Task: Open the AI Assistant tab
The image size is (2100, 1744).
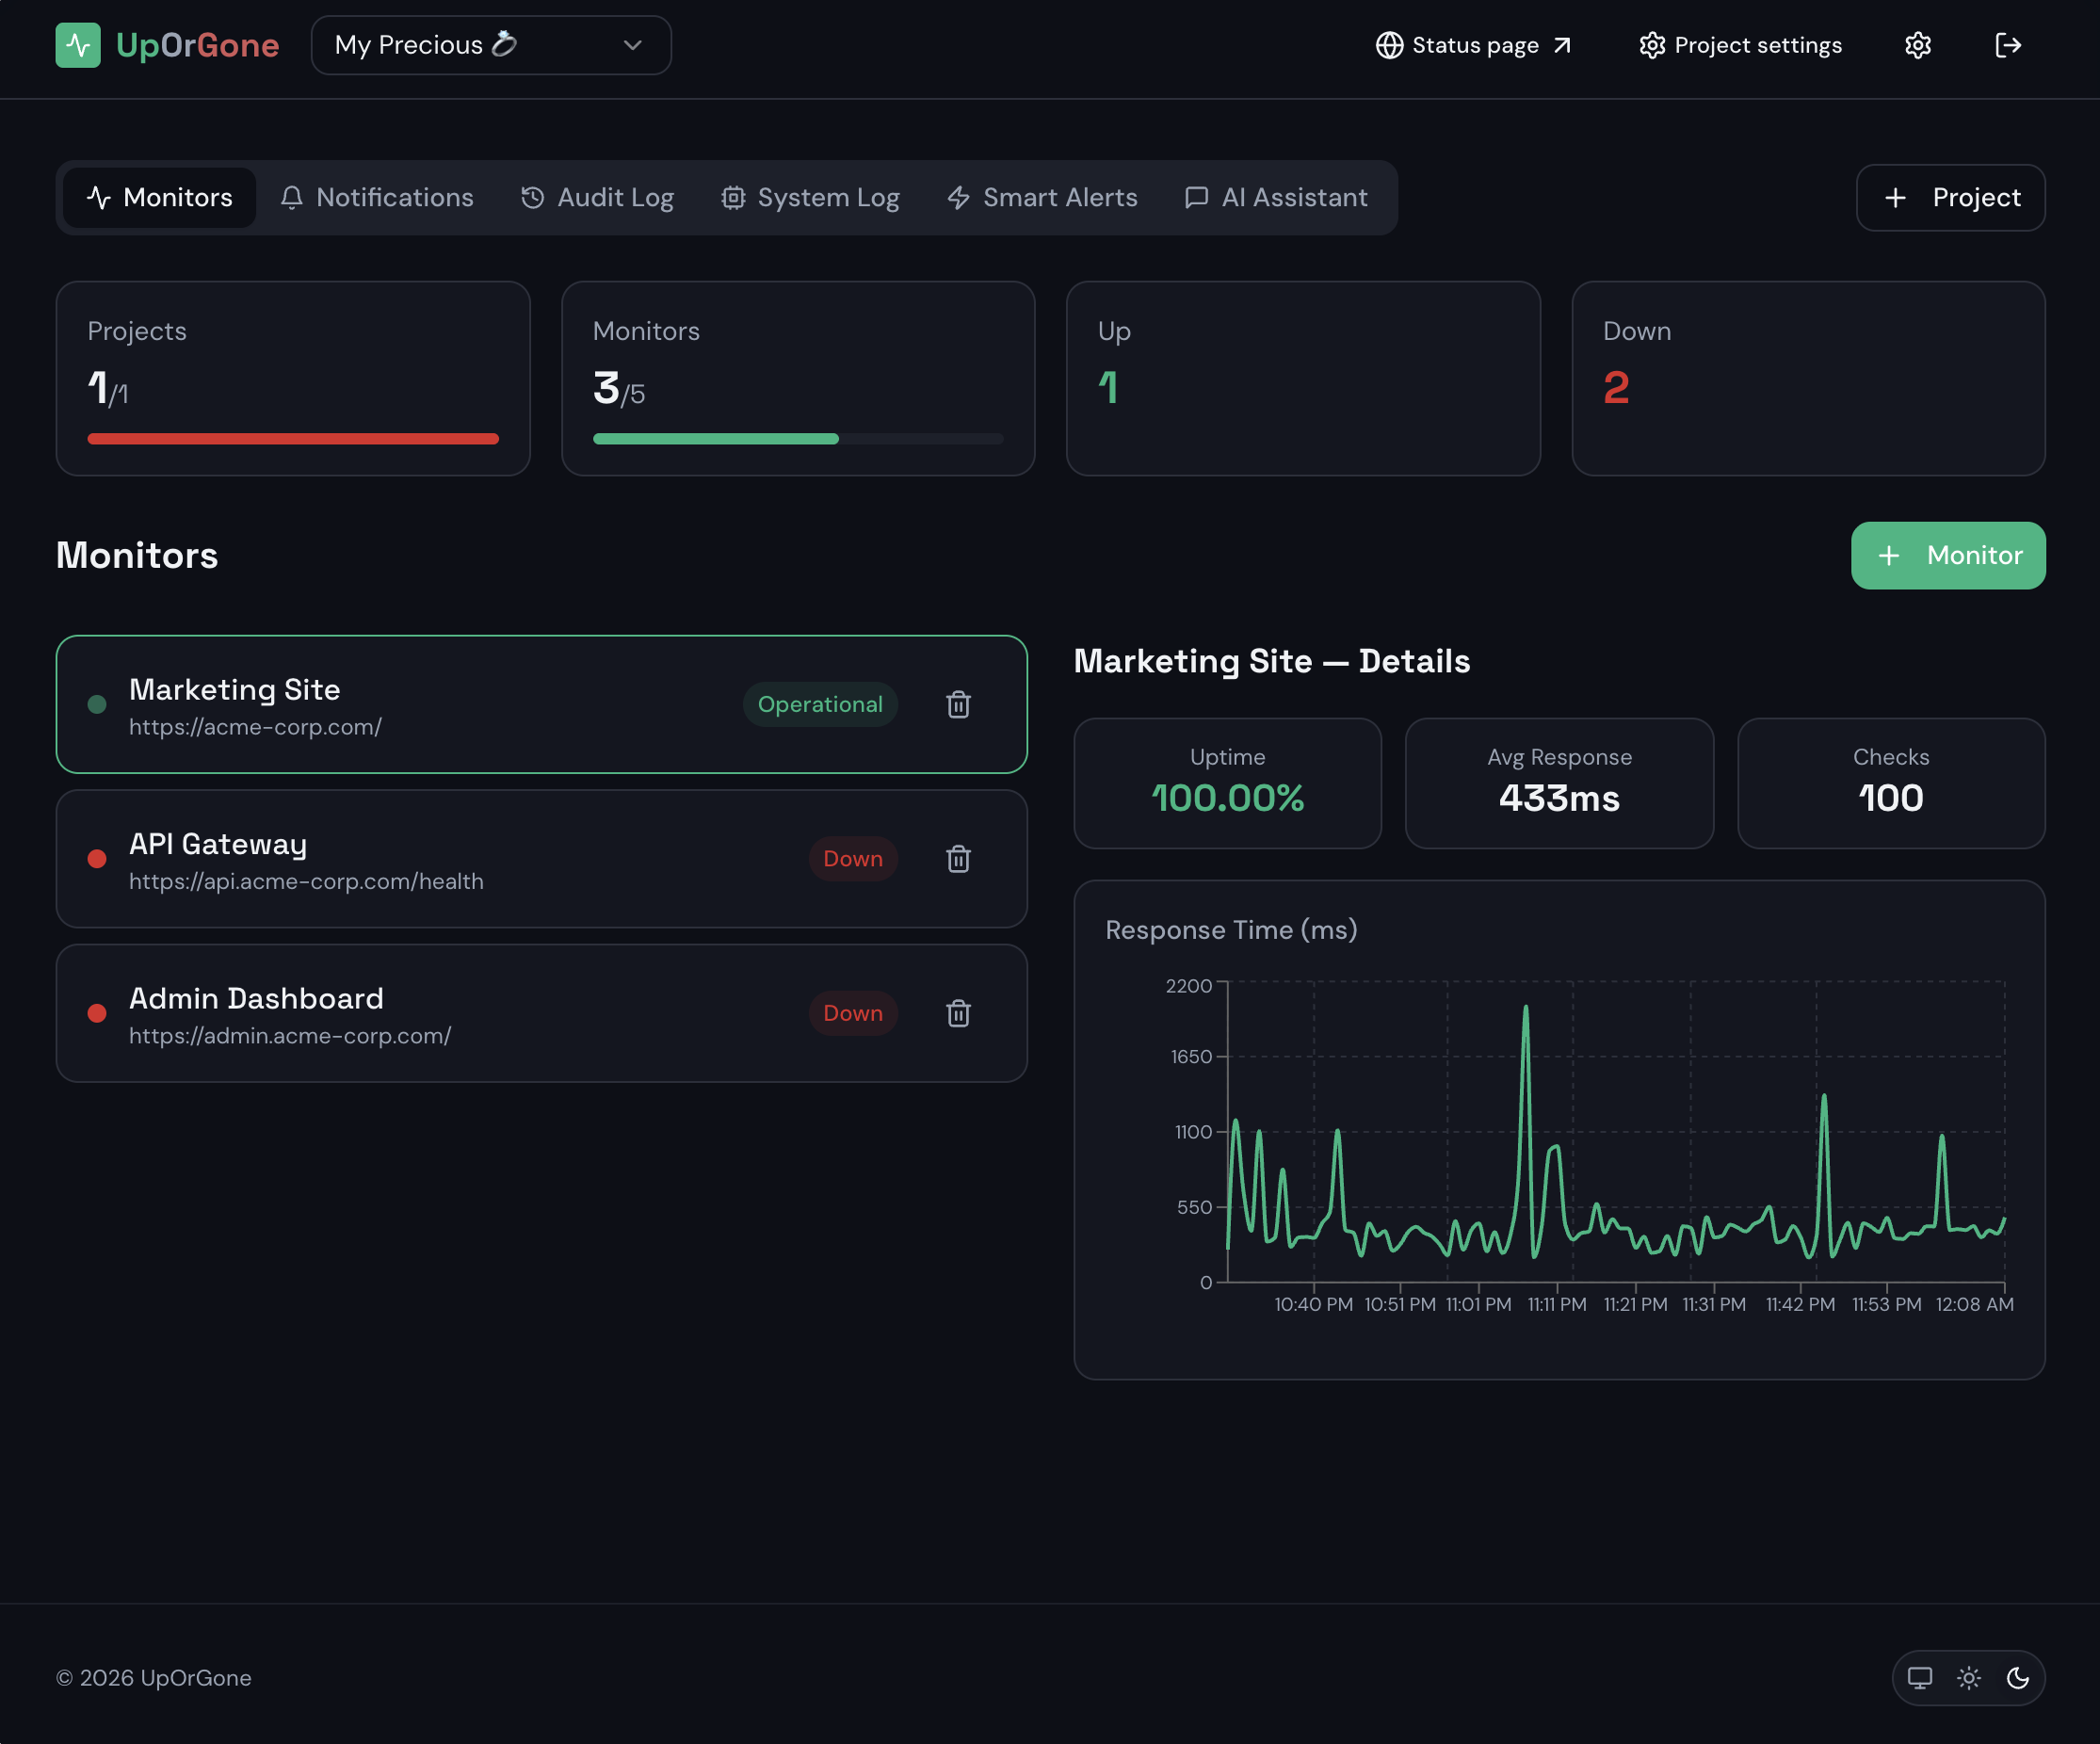Action: pos(1275,198)
